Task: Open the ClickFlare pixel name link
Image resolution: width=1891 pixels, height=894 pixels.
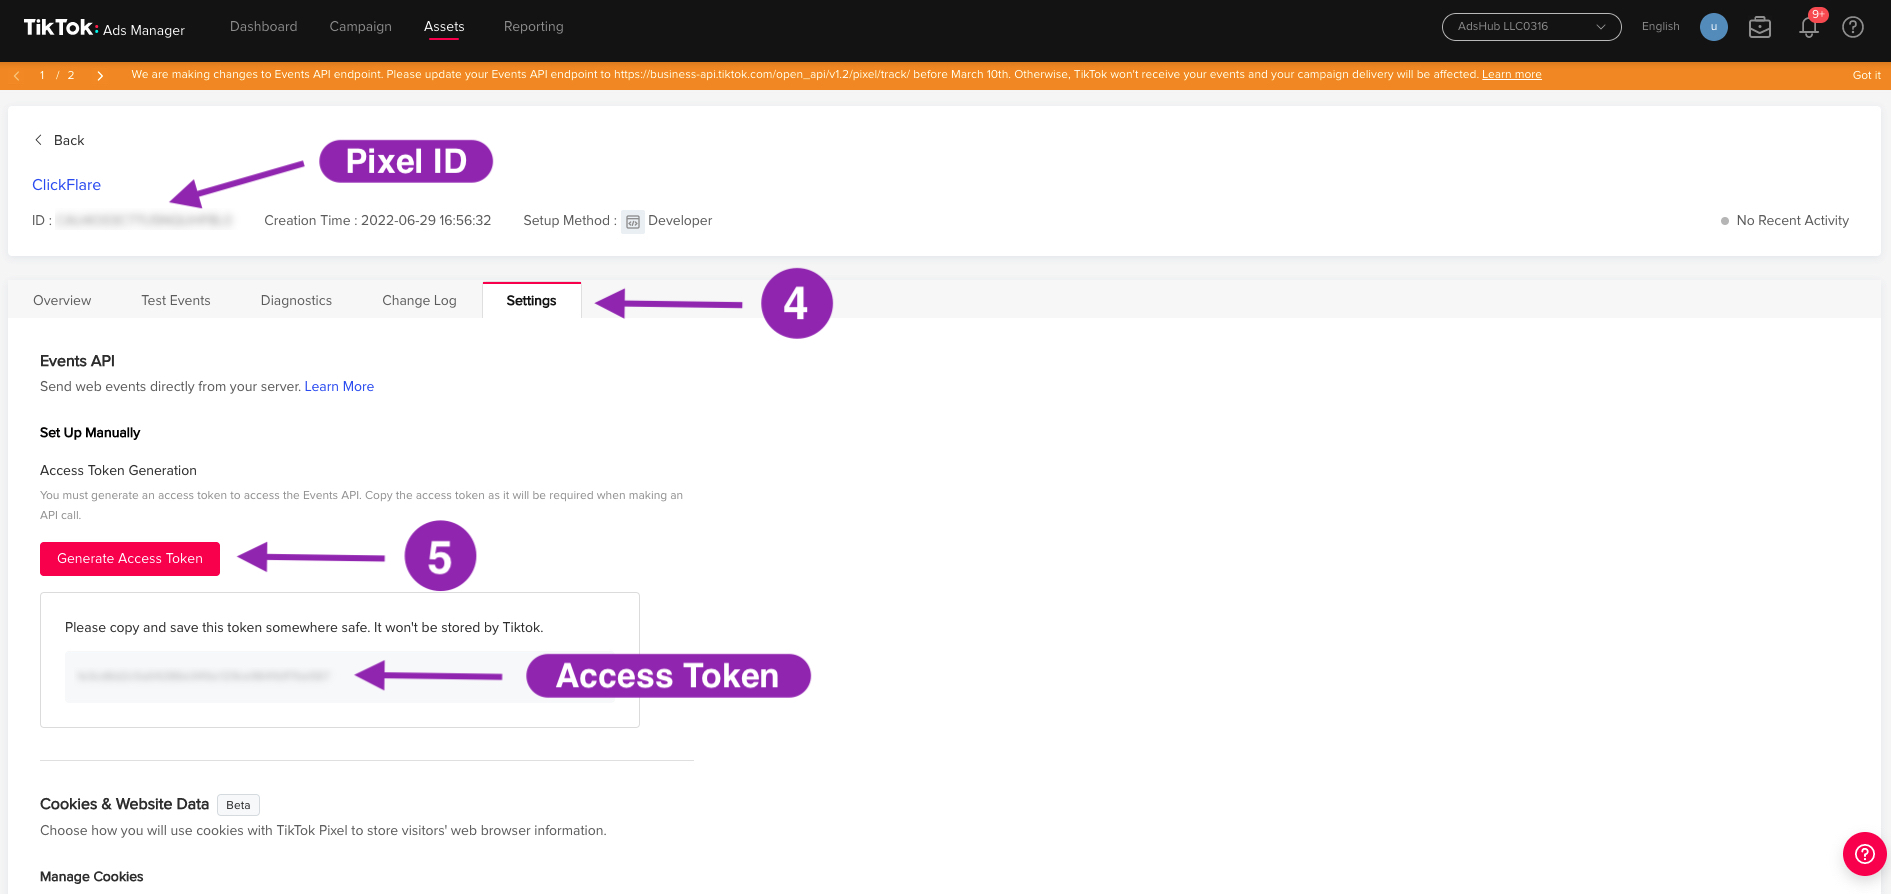Action: (x=66, y=185)
